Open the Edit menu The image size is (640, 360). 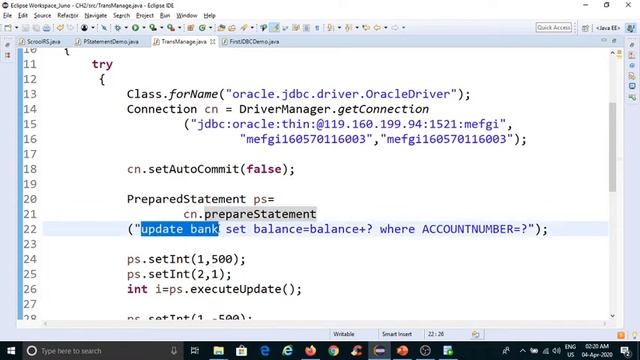22,16
